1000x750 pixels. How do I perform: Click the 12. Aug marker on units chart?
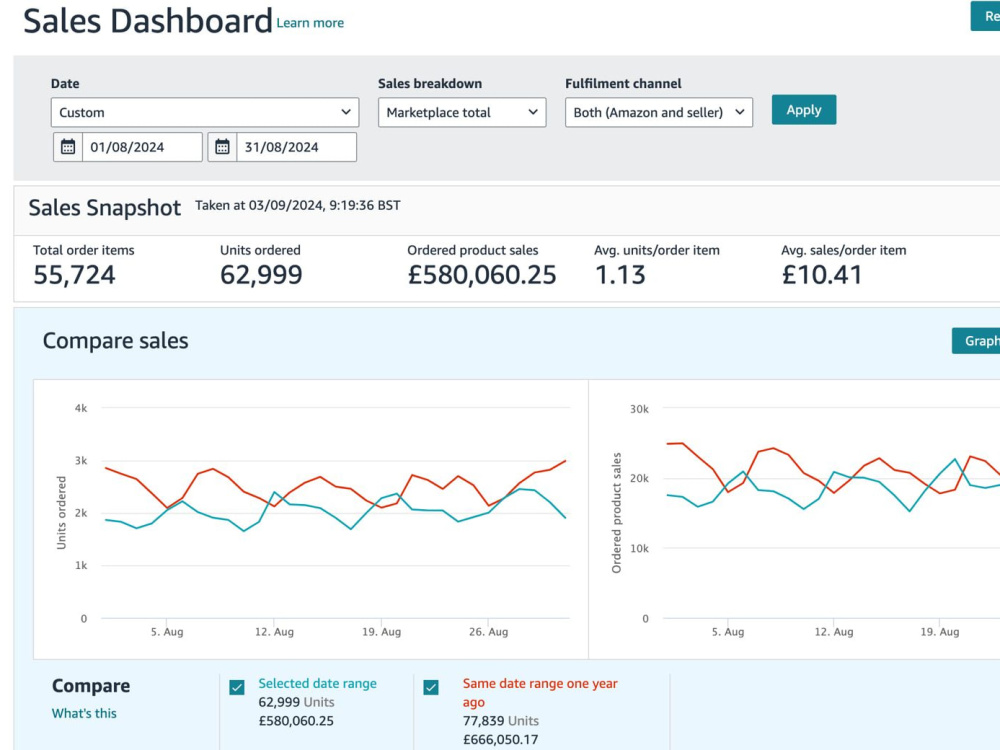coord(274,631)
